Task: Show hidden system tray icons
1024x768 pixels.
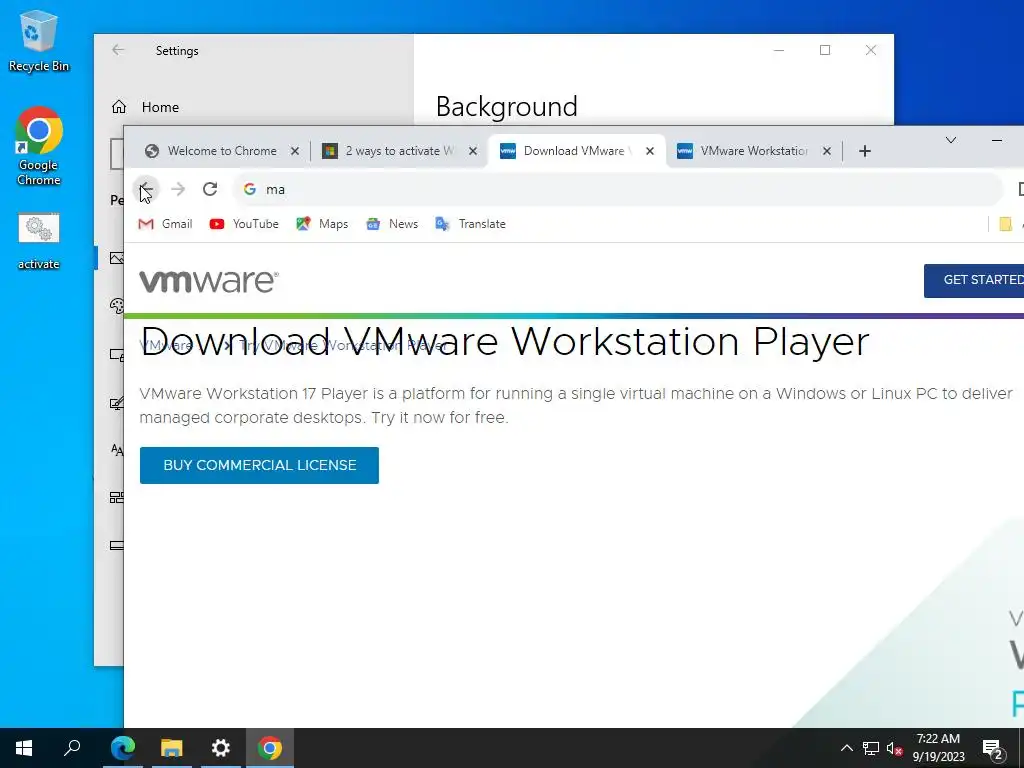Action: point(846,748)
